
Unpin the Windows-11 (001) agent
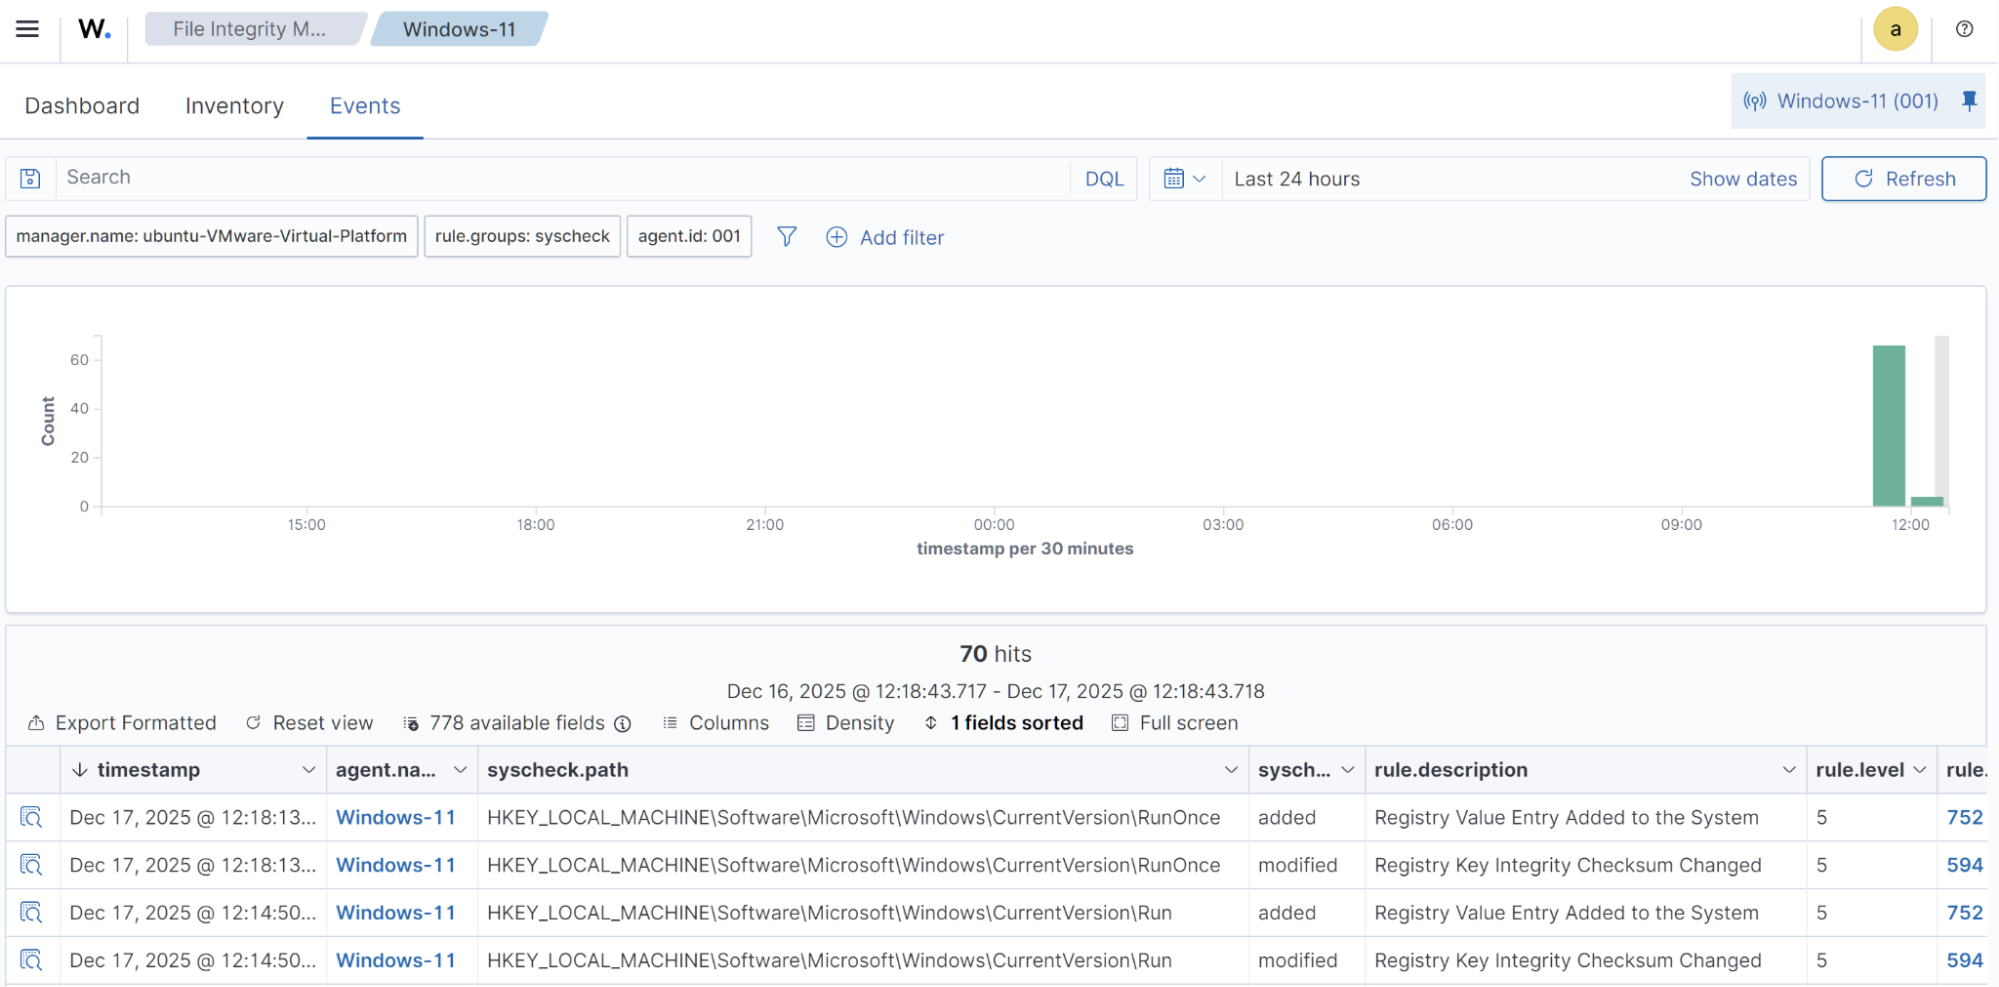(1968, 100)
